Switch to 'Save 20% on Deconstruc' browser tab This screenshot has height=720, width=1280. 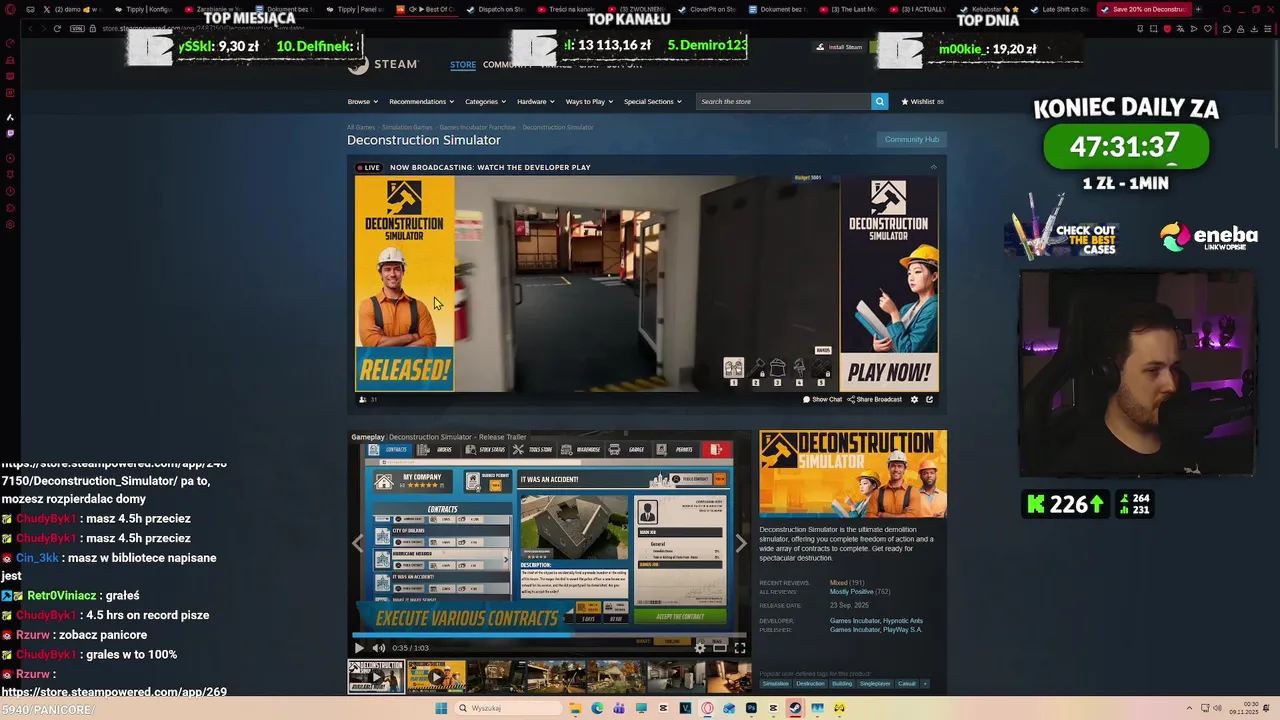pos(1145,9)
